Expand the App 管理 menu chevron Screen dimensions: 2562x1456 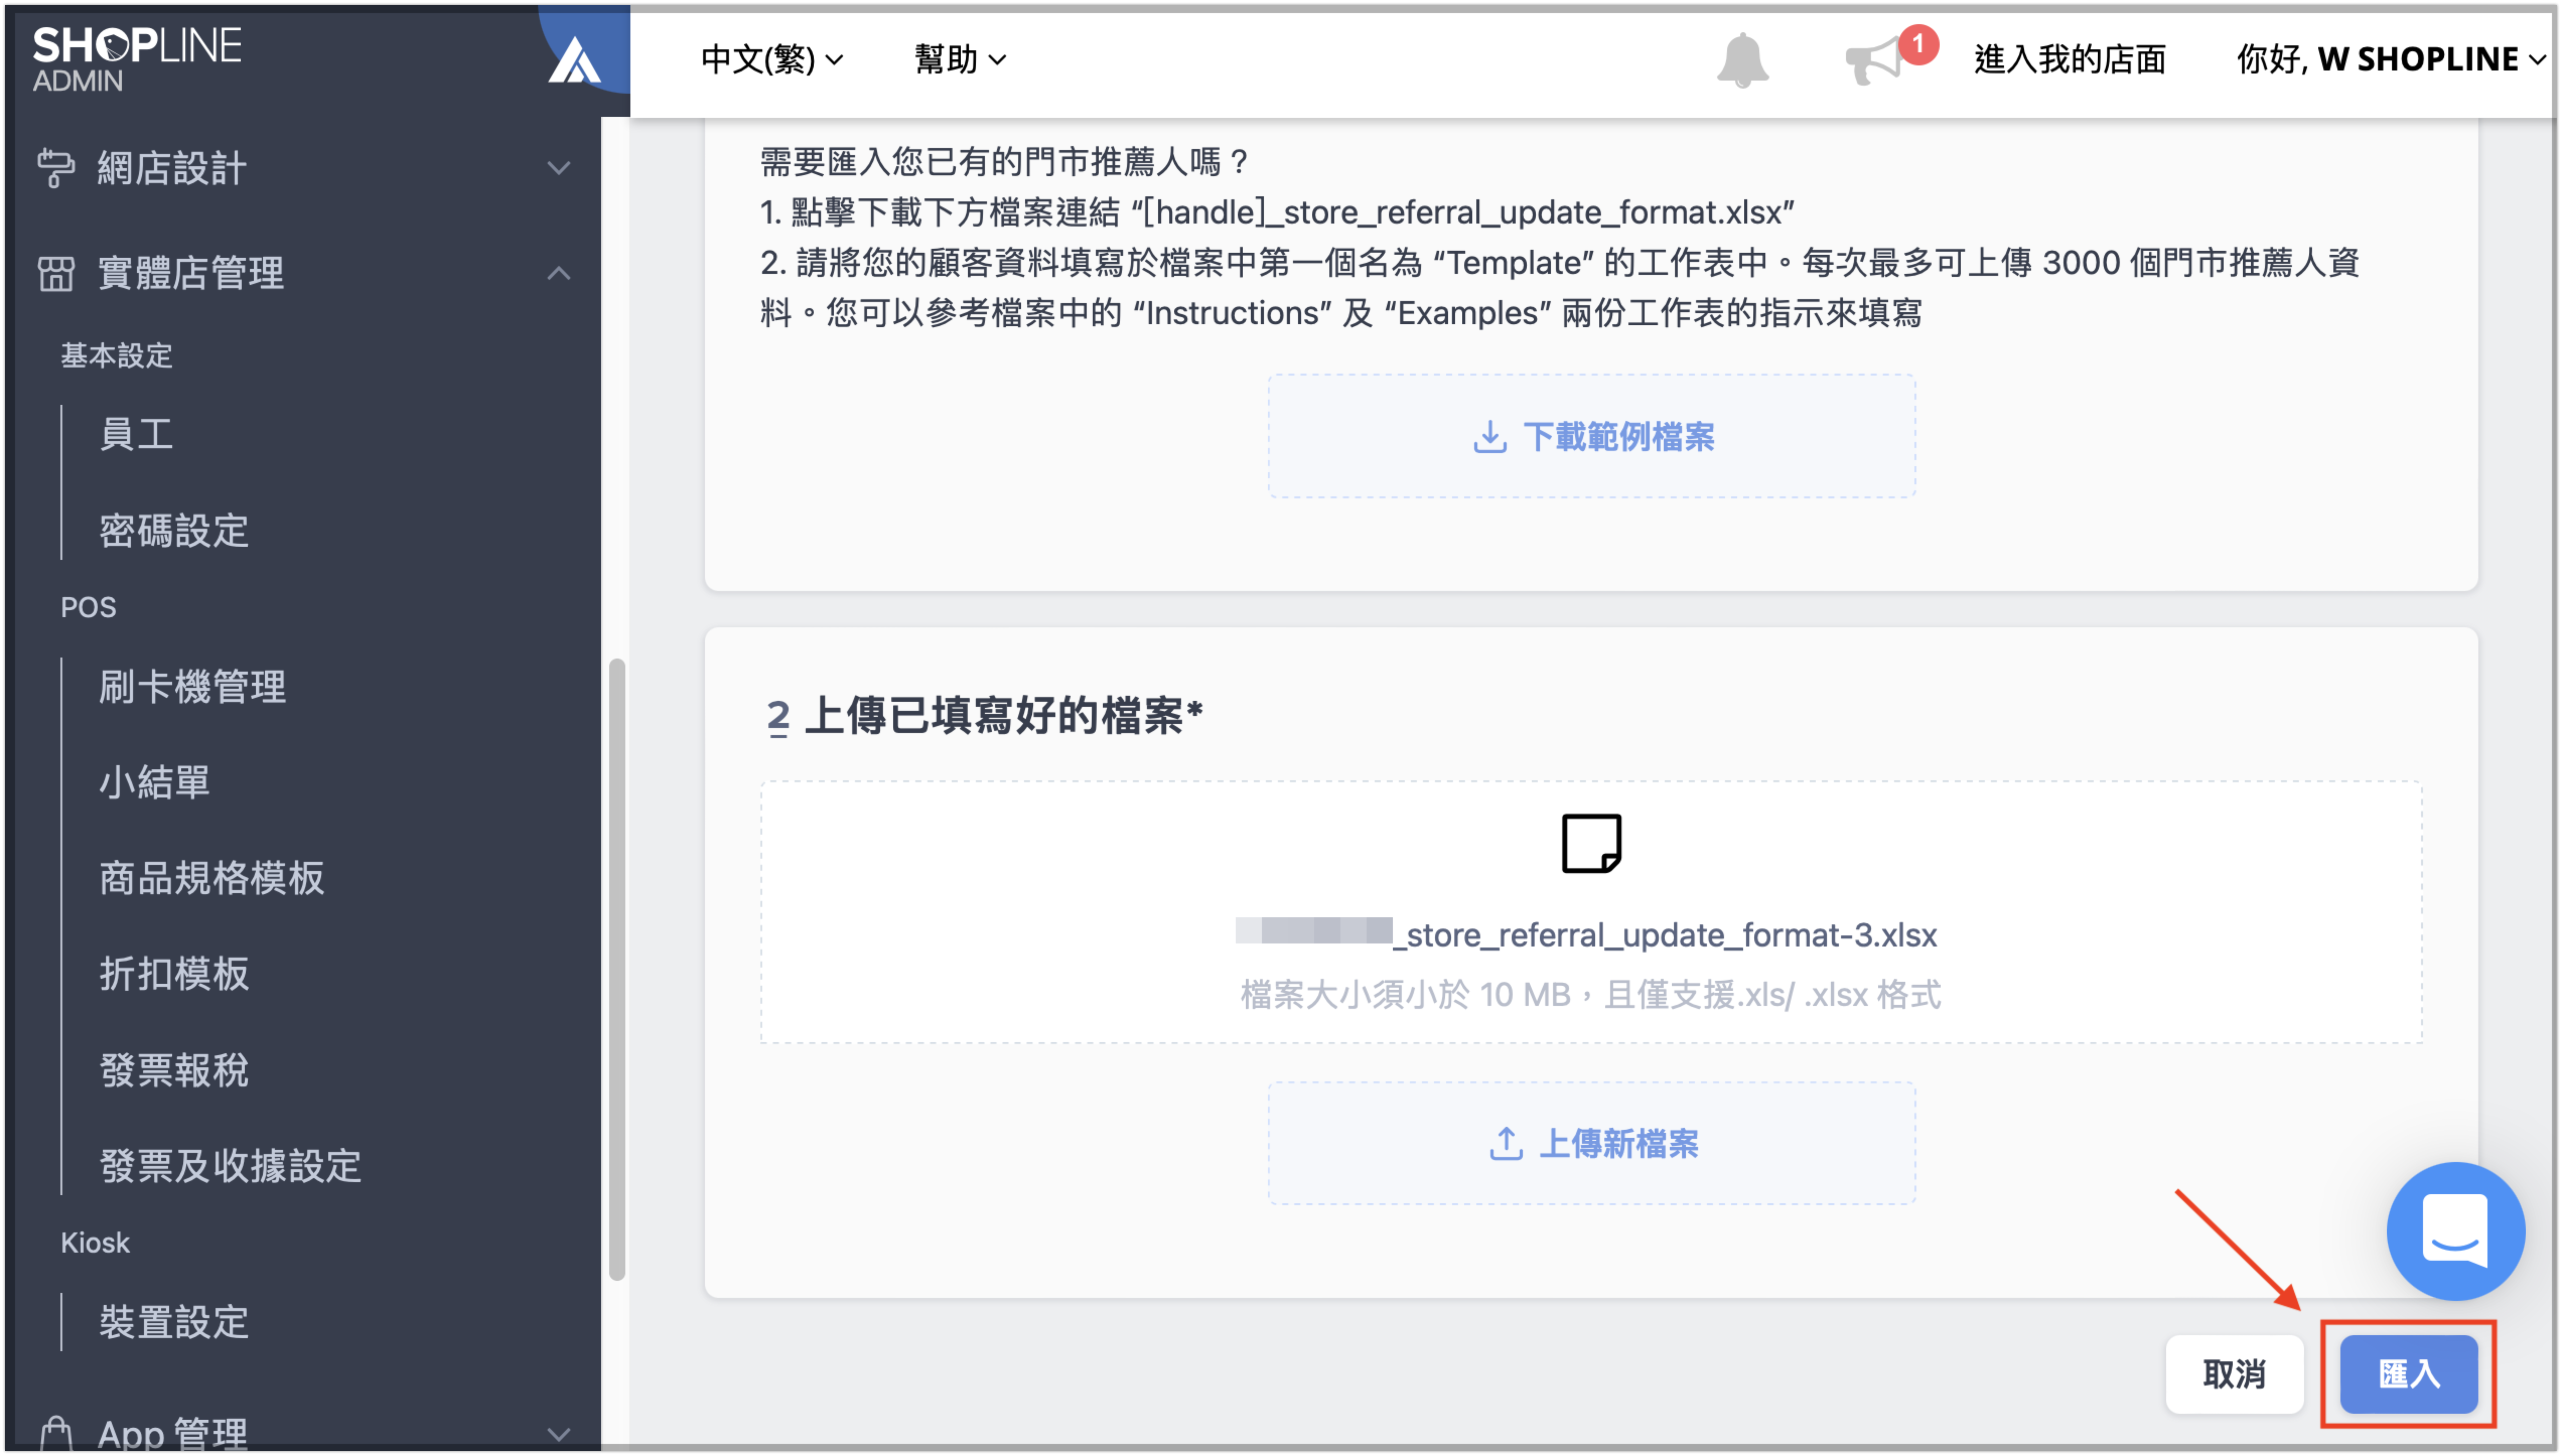[x=559, y=1434]
